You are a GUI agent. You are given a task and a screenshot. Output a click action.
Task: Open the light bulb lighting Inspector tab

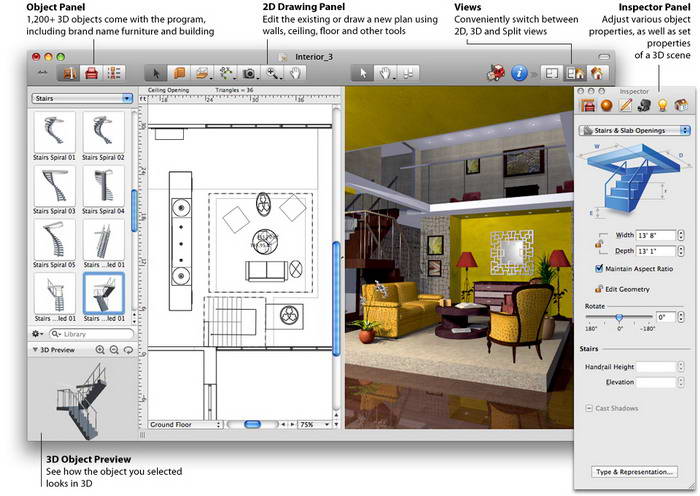(662, 105)
